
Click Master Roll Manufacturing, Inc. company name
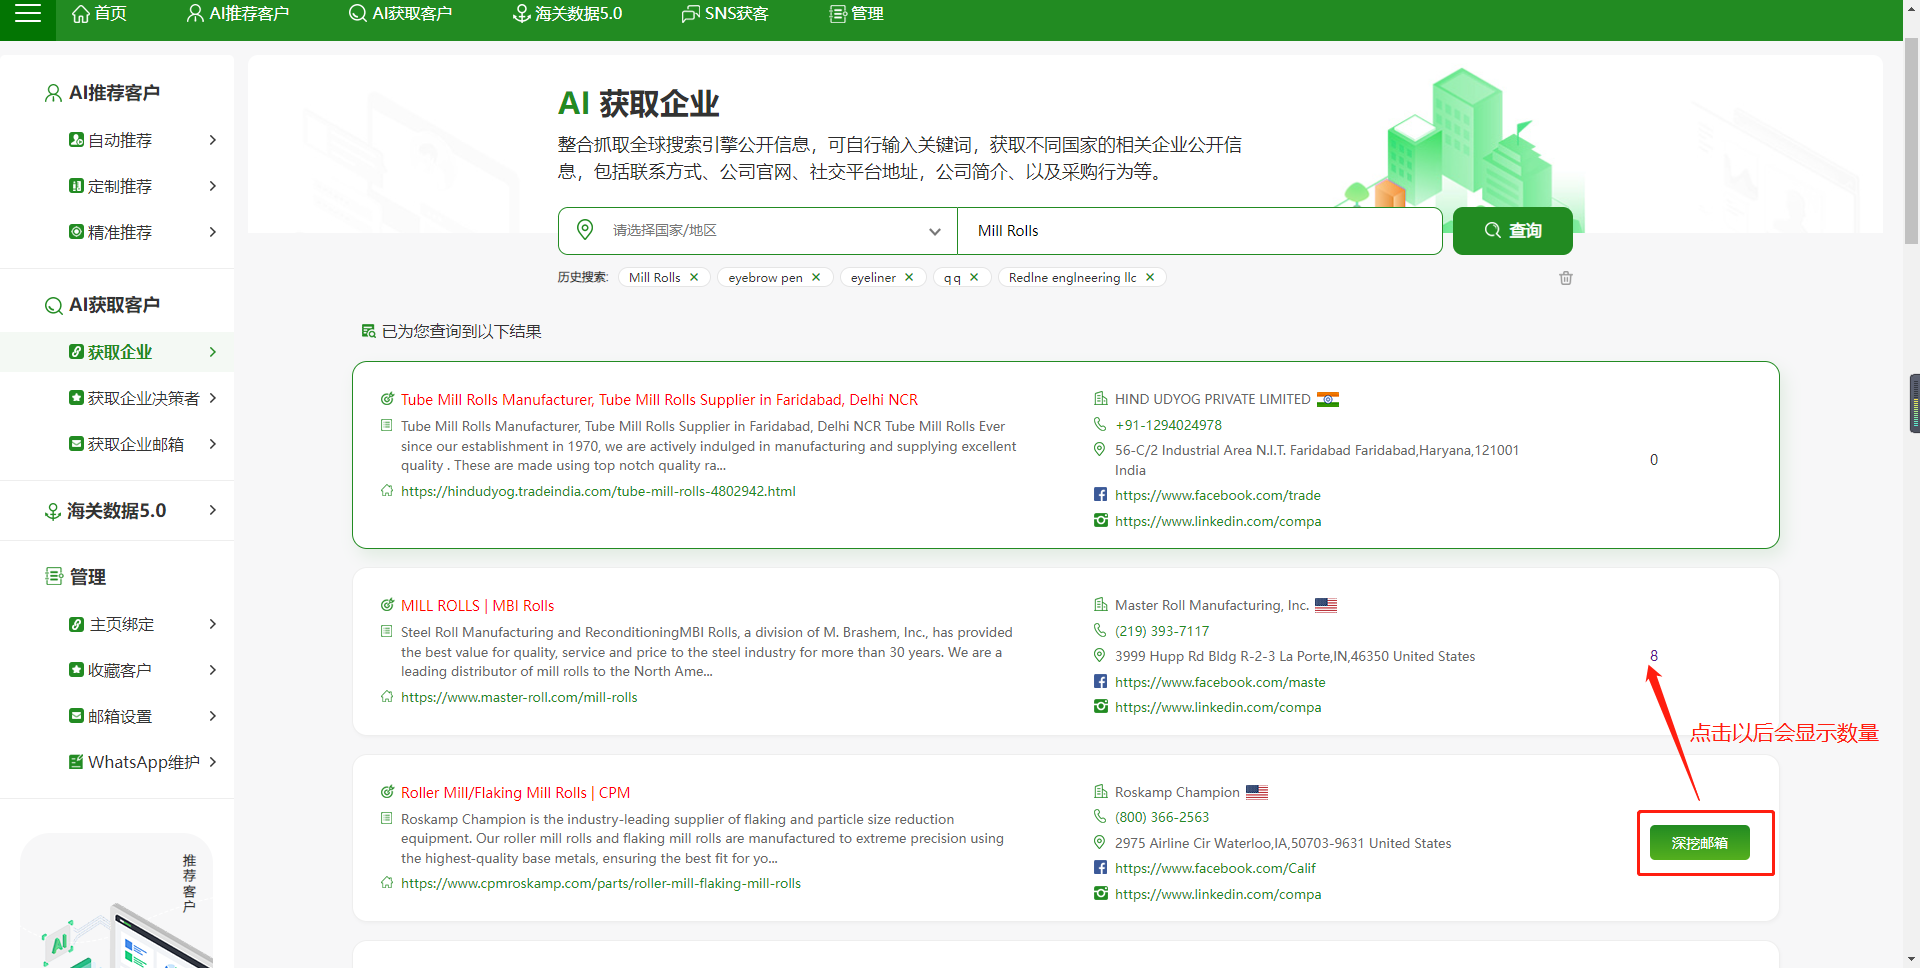click(x=1212, y=605)
